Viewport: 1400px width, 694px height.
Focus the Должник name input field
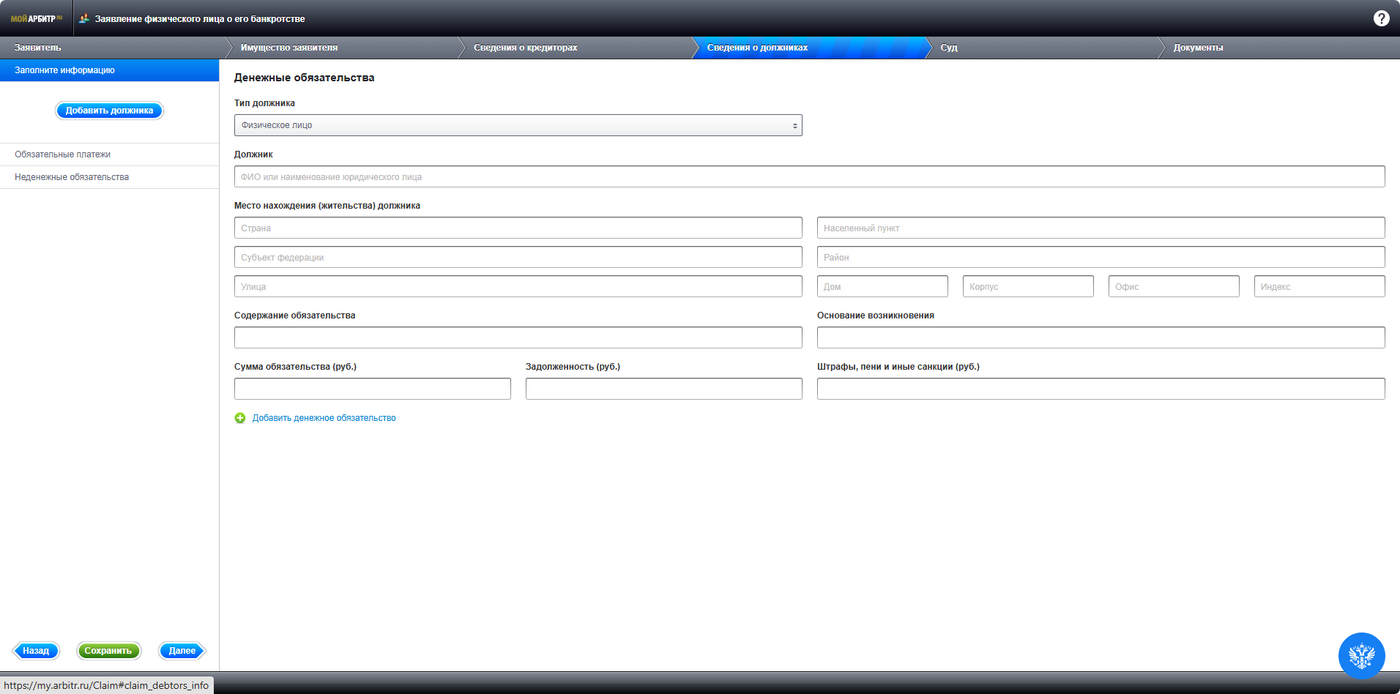pyautogui.click(x=809, y=177)
